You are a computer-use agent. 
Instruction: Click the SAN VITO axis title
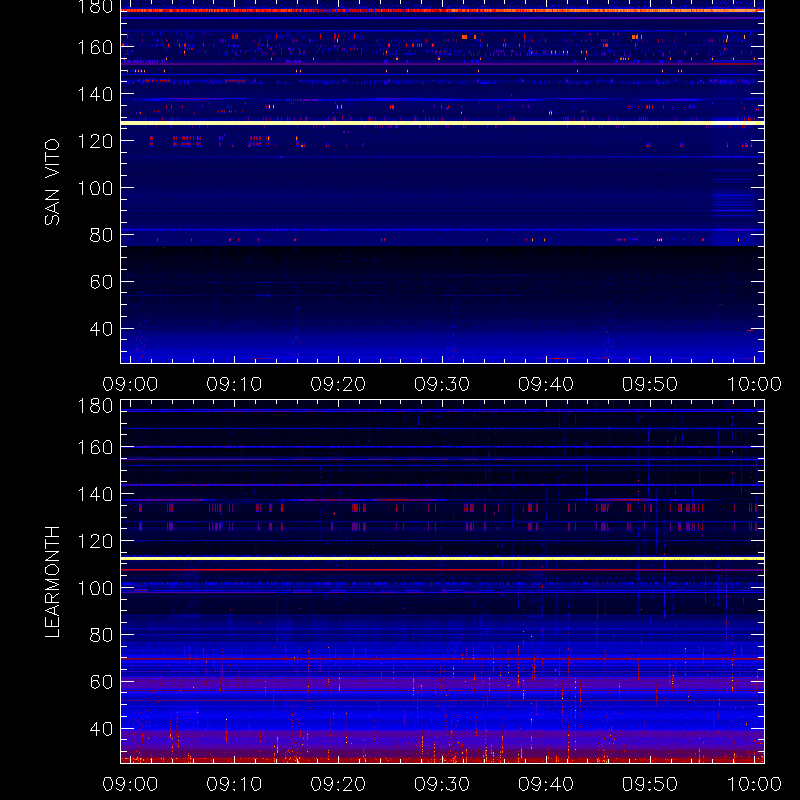pyautogui.click(x=52, y=182)
